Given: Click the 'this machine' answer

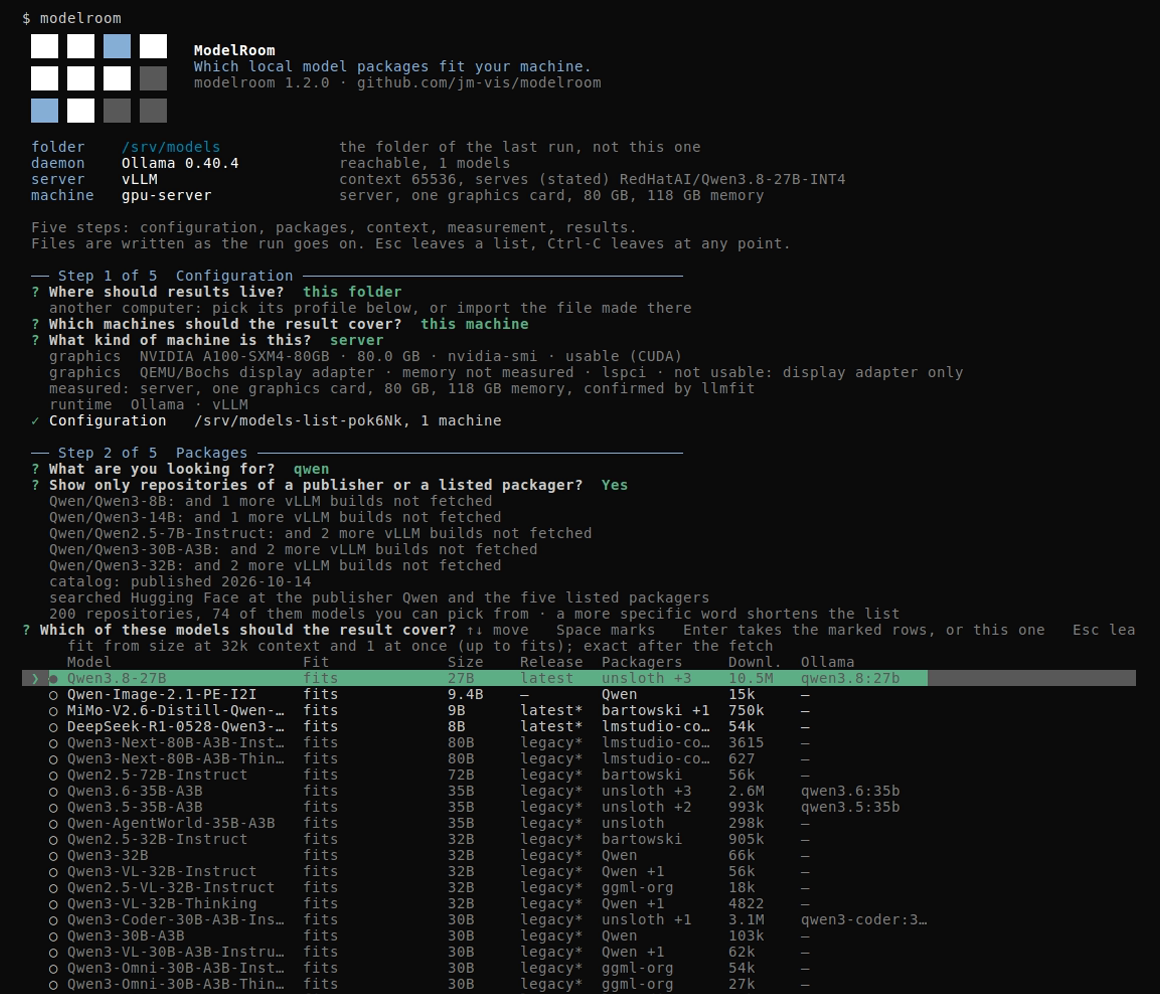Looking at the screenshot, I should click(x=474, y=324).
